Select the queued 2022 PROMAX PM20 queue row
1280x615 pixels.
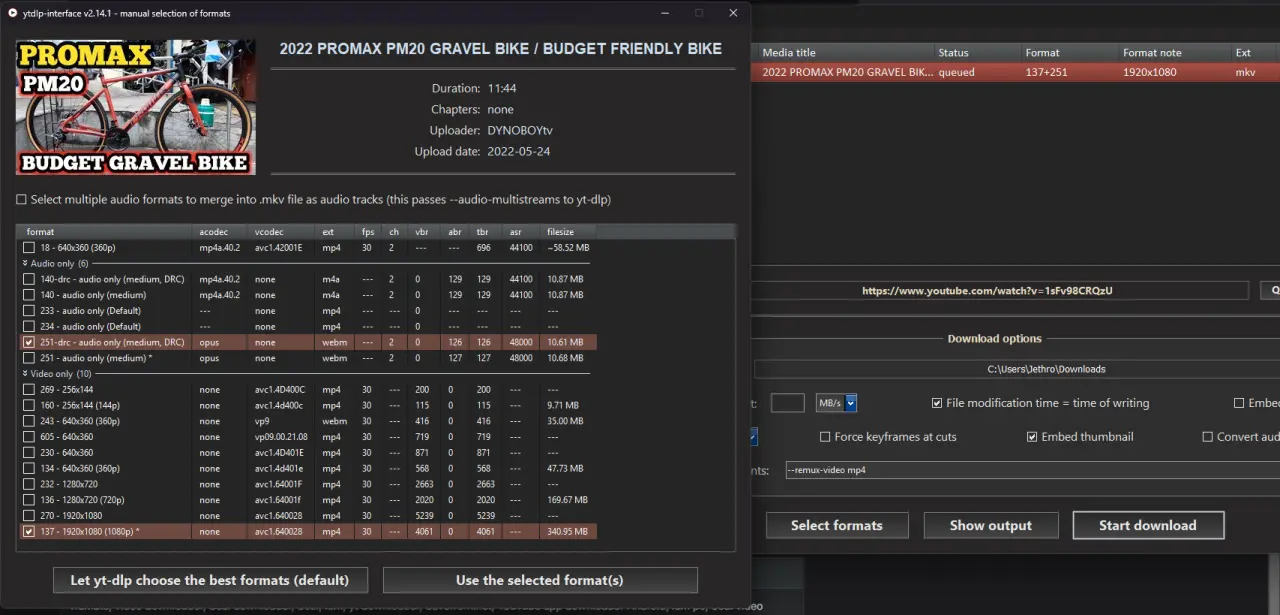point(1017,72)
